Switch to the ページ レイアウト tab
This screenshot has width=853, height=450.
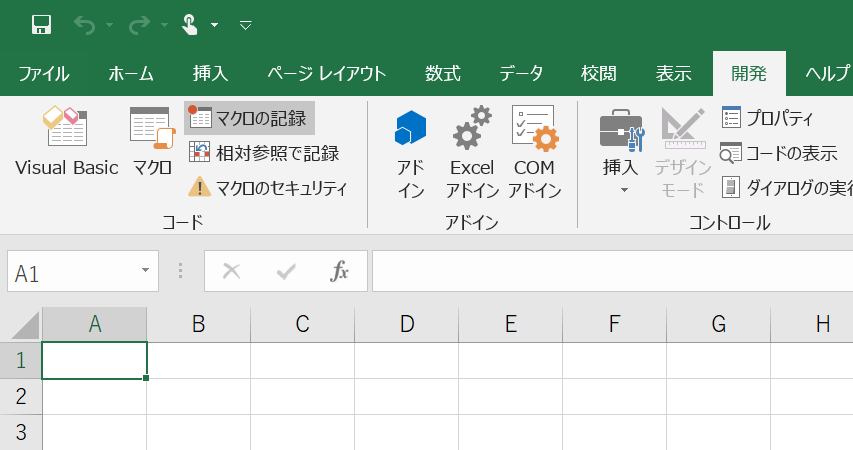pyautogui.click(x=326, y=73)
